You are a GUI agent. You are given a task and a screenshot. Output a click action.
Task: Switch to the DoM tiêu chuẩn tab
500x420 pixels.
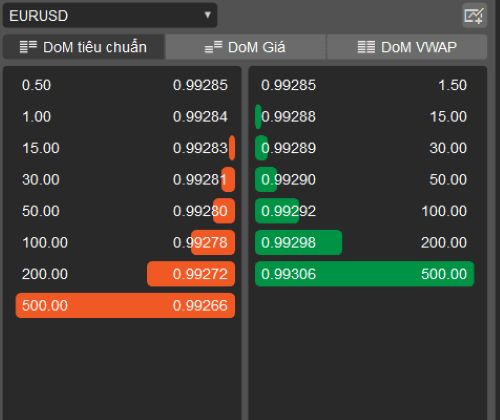(84, 47)
